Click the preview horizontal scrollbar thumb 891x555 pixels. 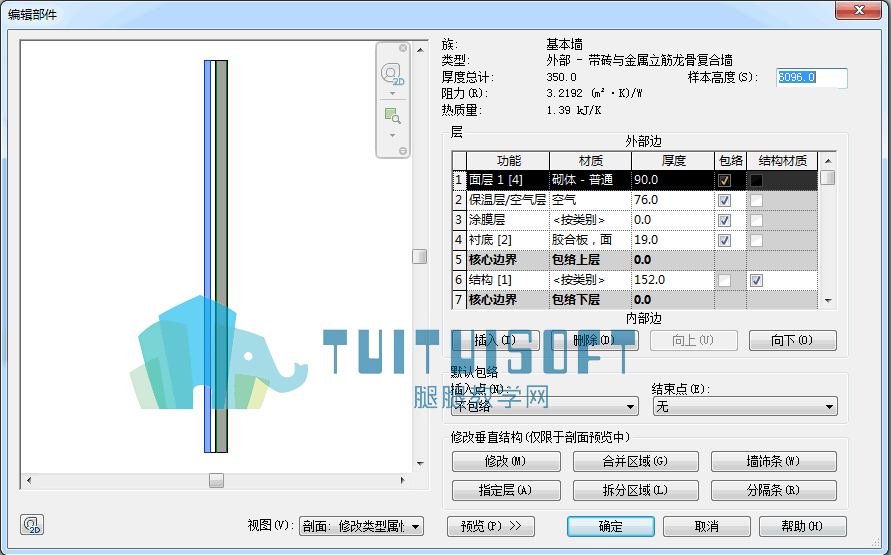click(216, 481)
